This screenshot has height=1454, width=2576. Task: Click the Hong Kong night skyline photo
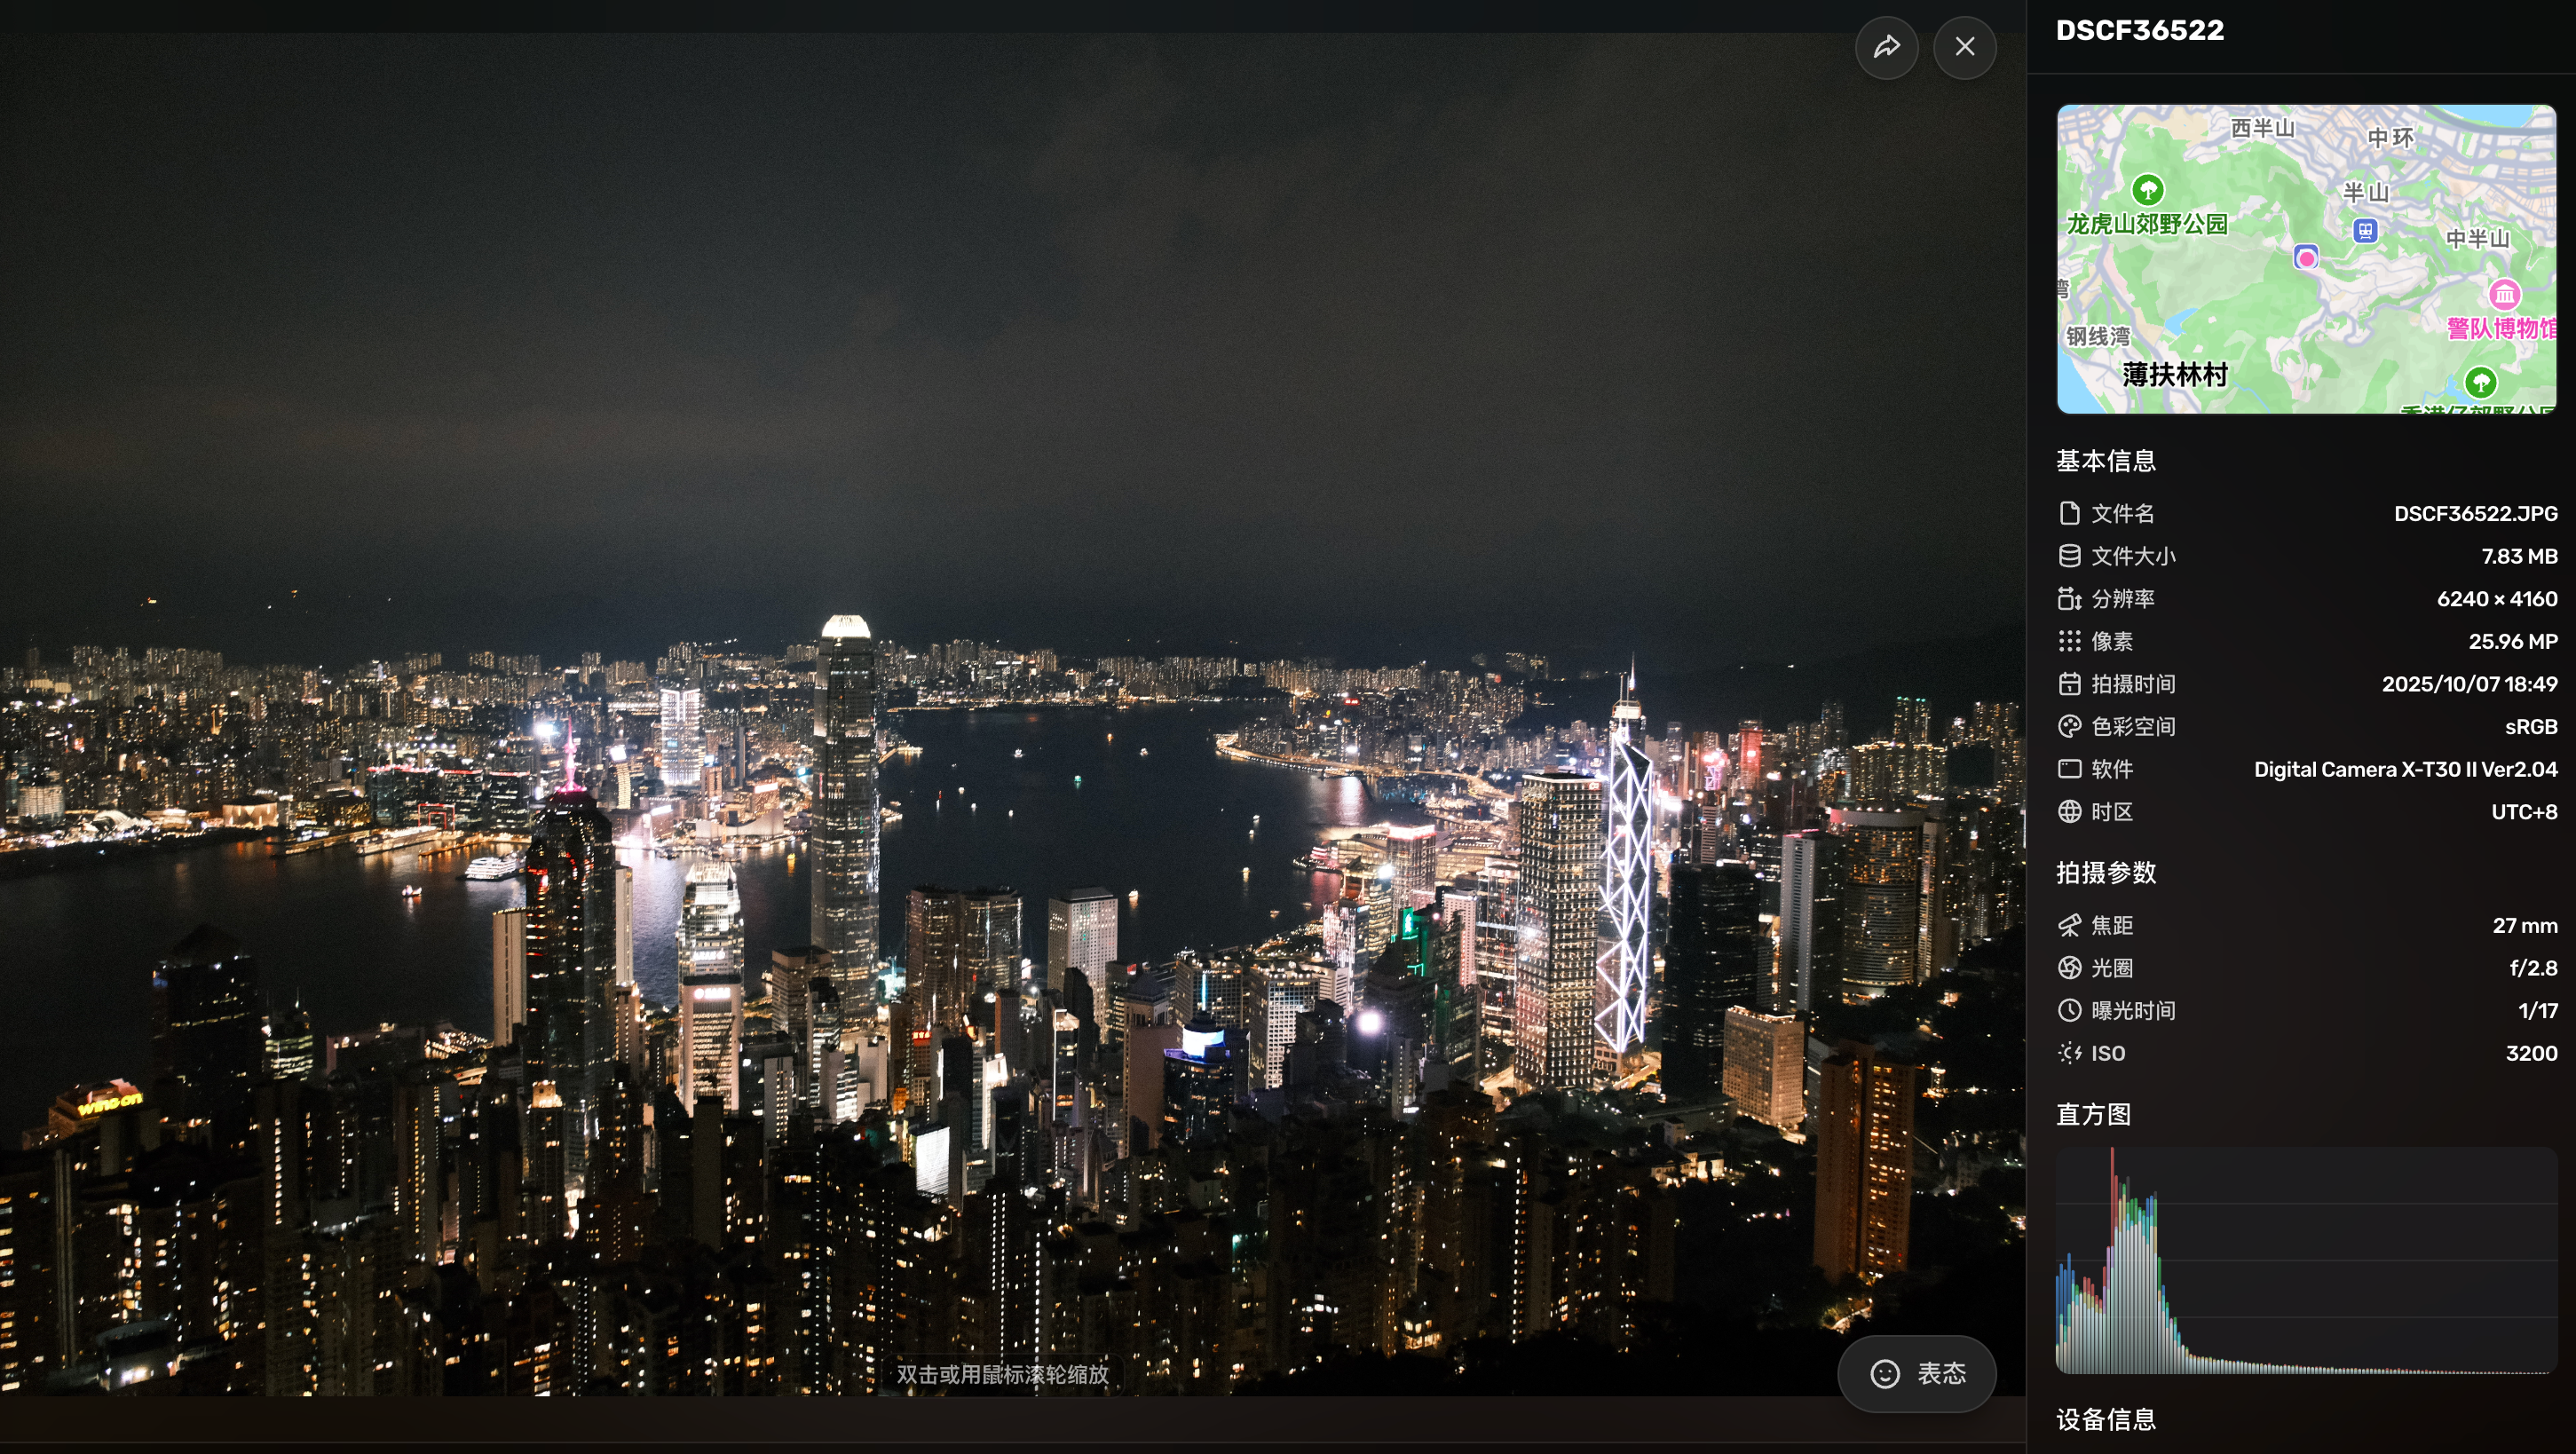pyautogui.click(x=1012, y=714)
